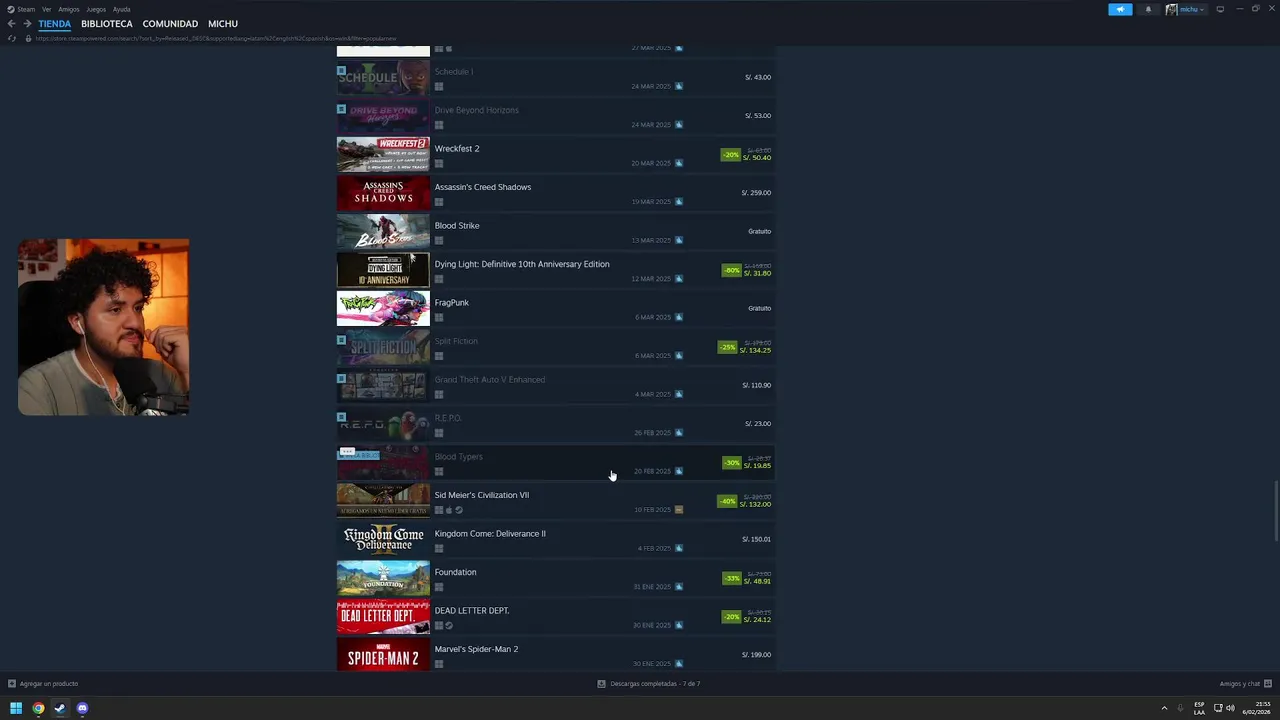Screen dimensions: 1280x720
Task: Open Blood Strike listing
Action: 556,232
